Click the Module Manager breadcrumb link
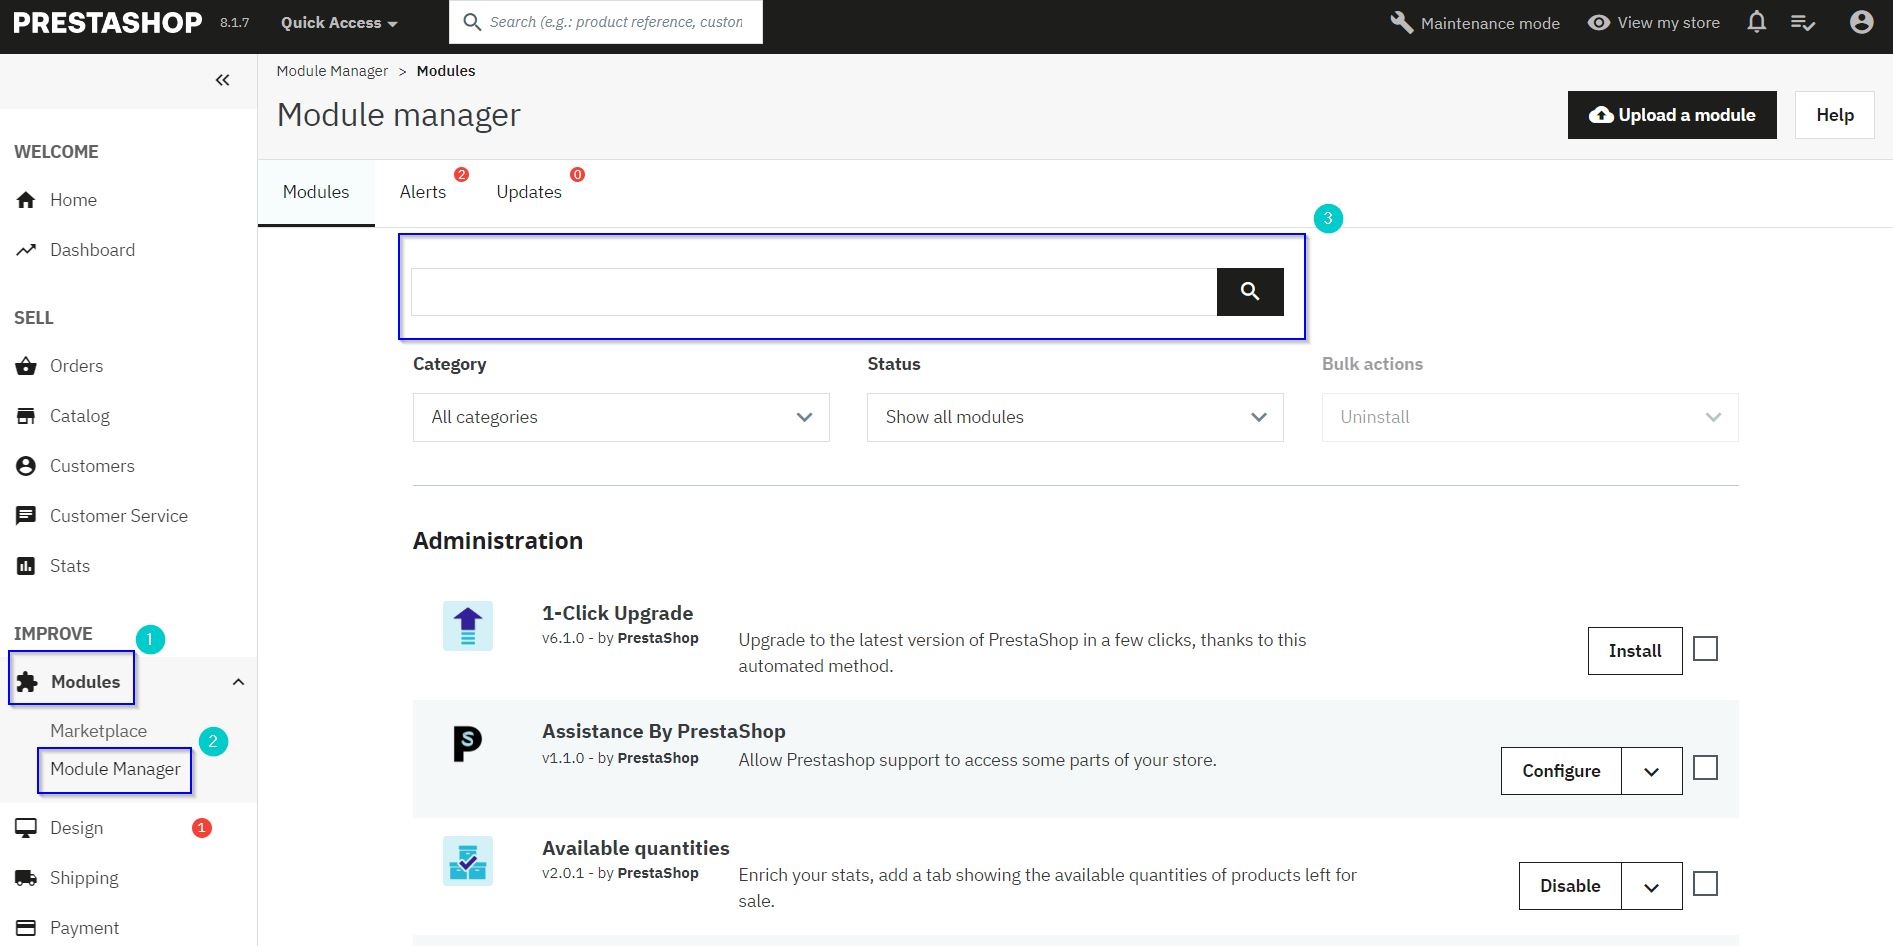The width and height of the screenshot is (1893, 946). [332, 71]
